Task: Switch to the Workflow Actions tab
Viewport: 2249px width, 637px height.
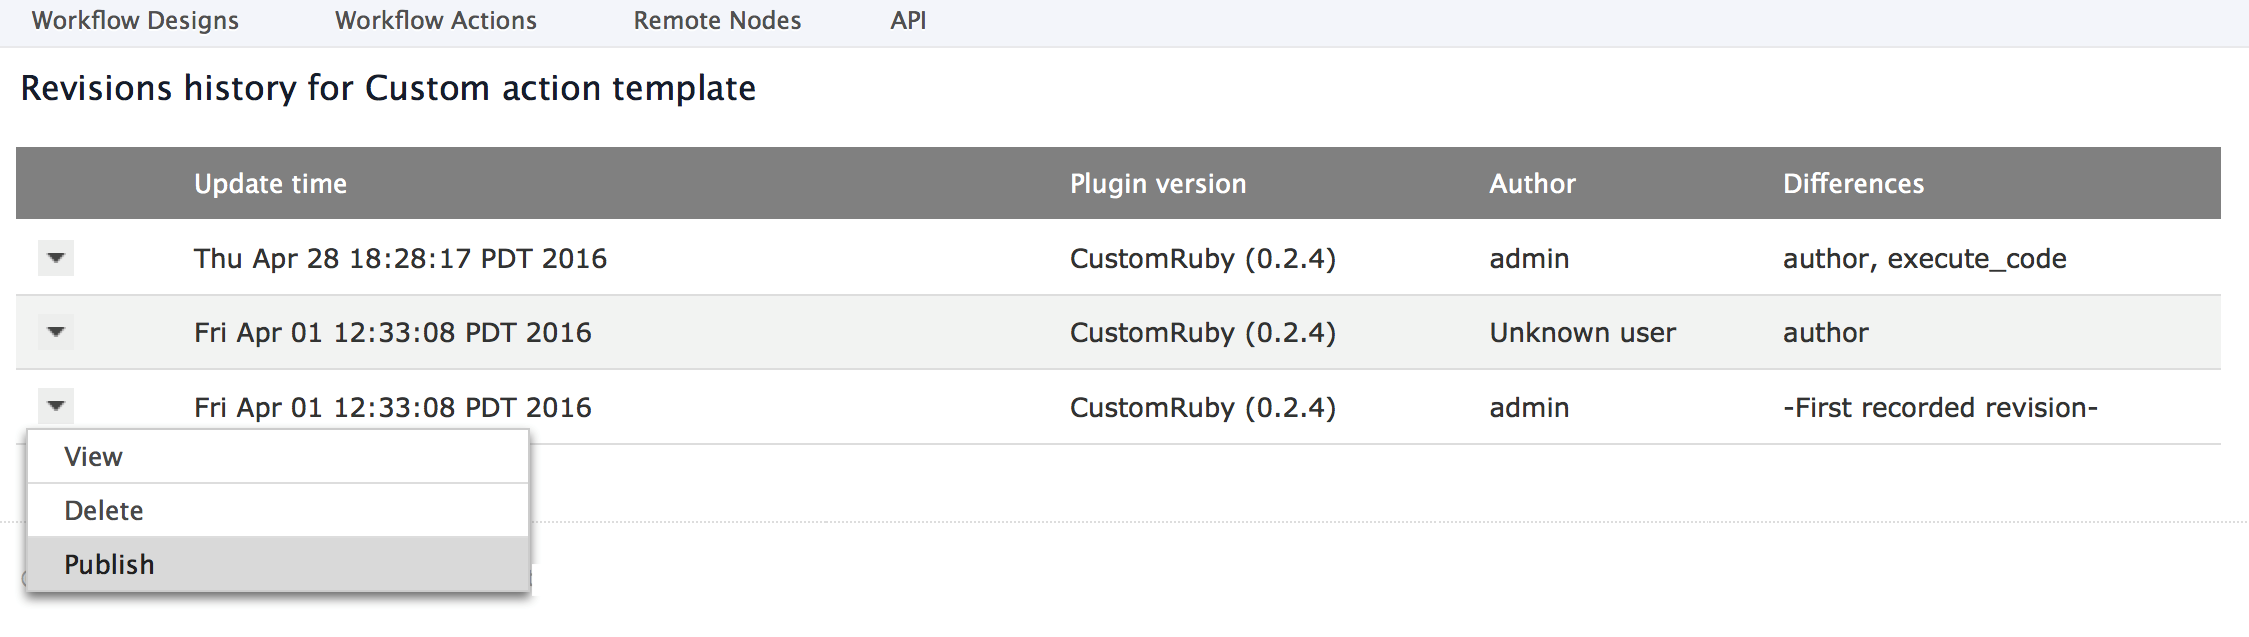Action: pyautogui.click(x=436, y=20)
